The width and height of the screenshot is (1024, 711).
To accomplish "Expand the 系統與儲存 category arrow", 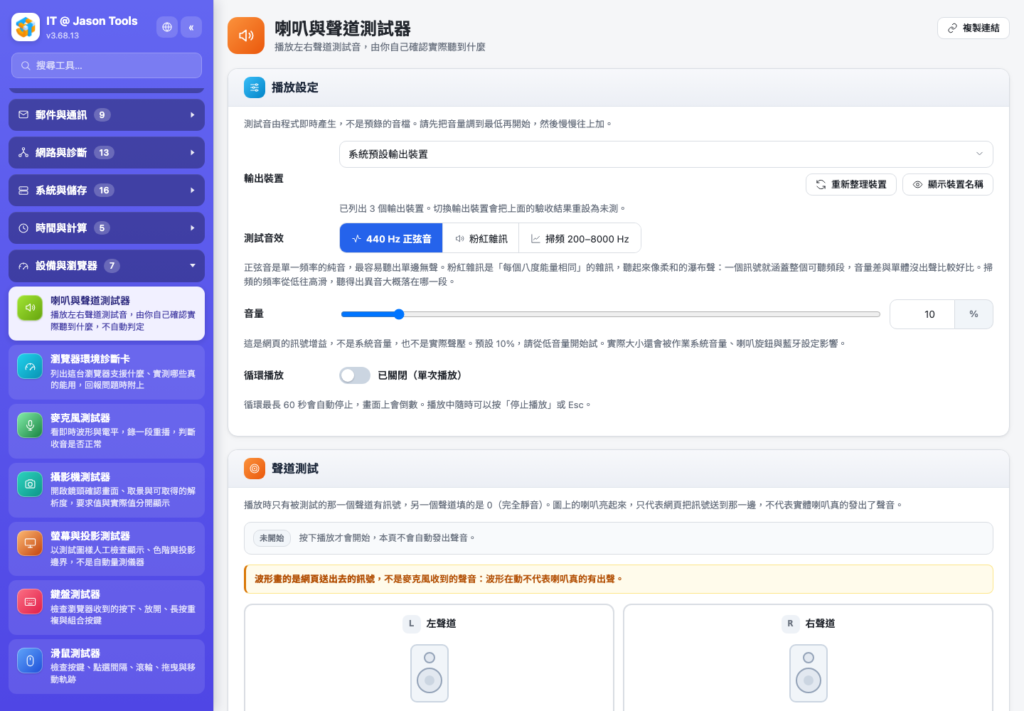I will (x=193, y=191).
